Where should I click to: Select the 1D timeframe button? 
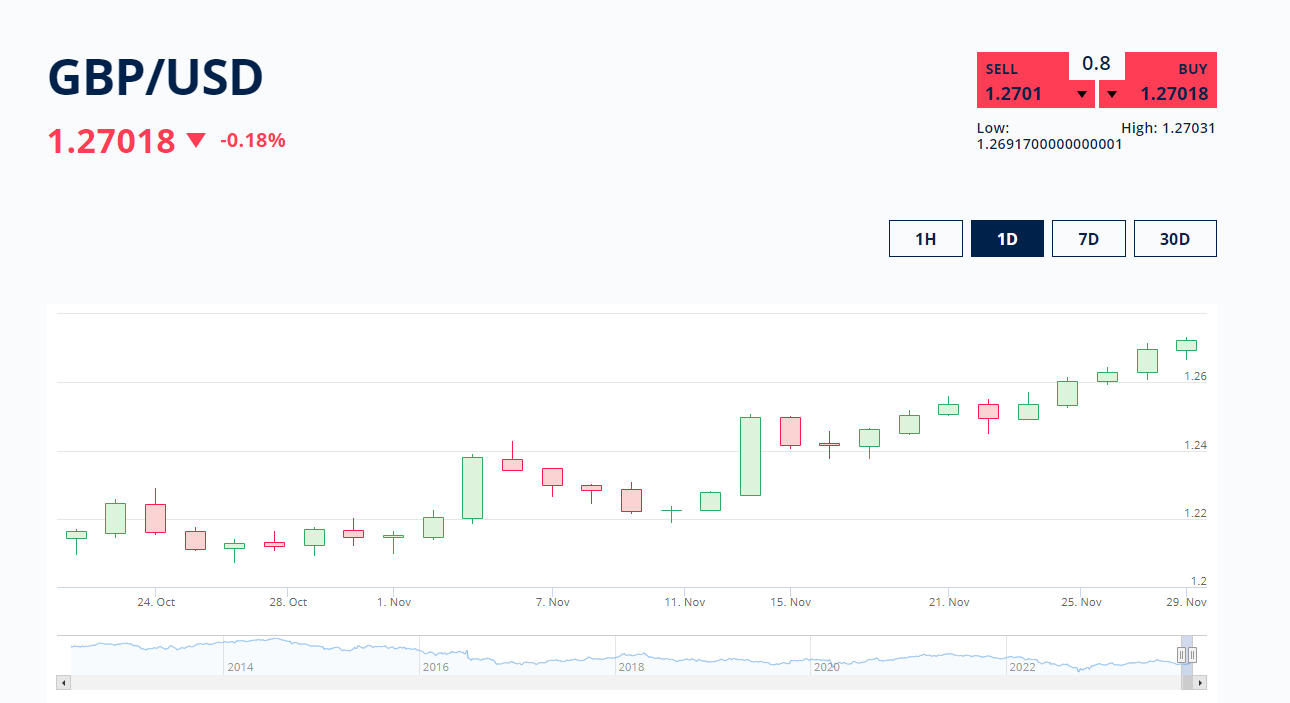click(x=1007, y=239)
